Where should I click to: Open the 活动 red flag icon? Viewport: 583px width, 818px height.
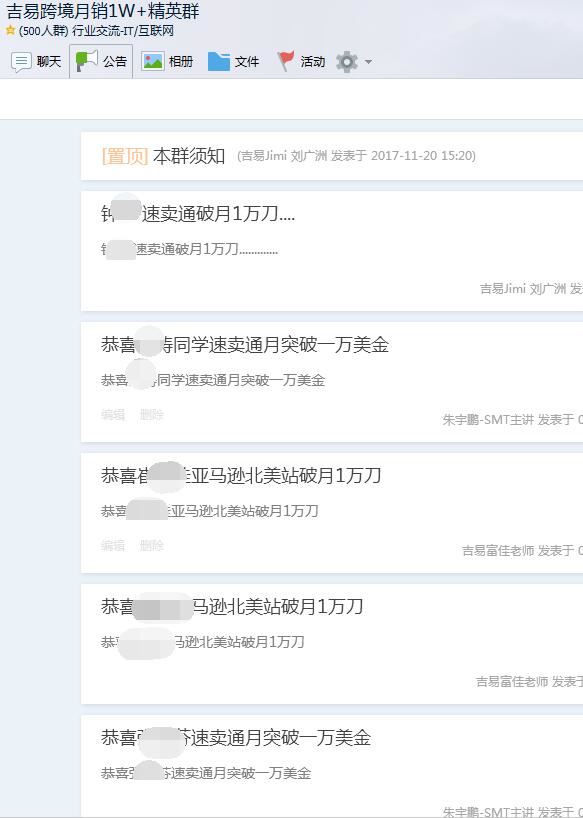pyautogui.click(x=285, y=61)
